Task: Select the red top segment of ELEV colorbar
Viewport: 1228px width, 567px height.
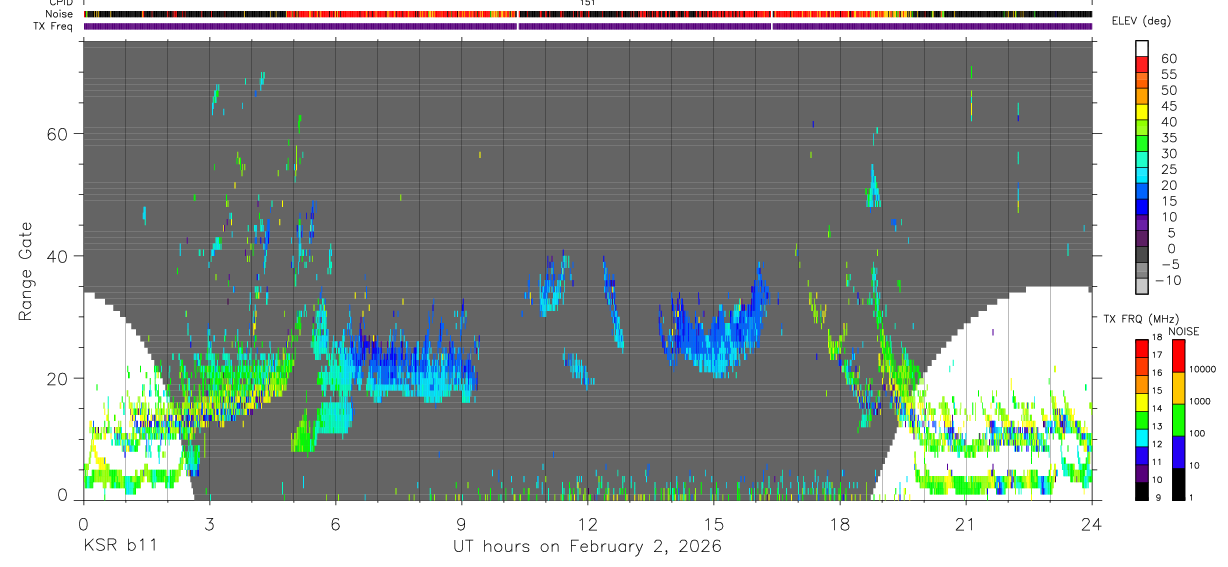Action: (x=1142, y=64)
